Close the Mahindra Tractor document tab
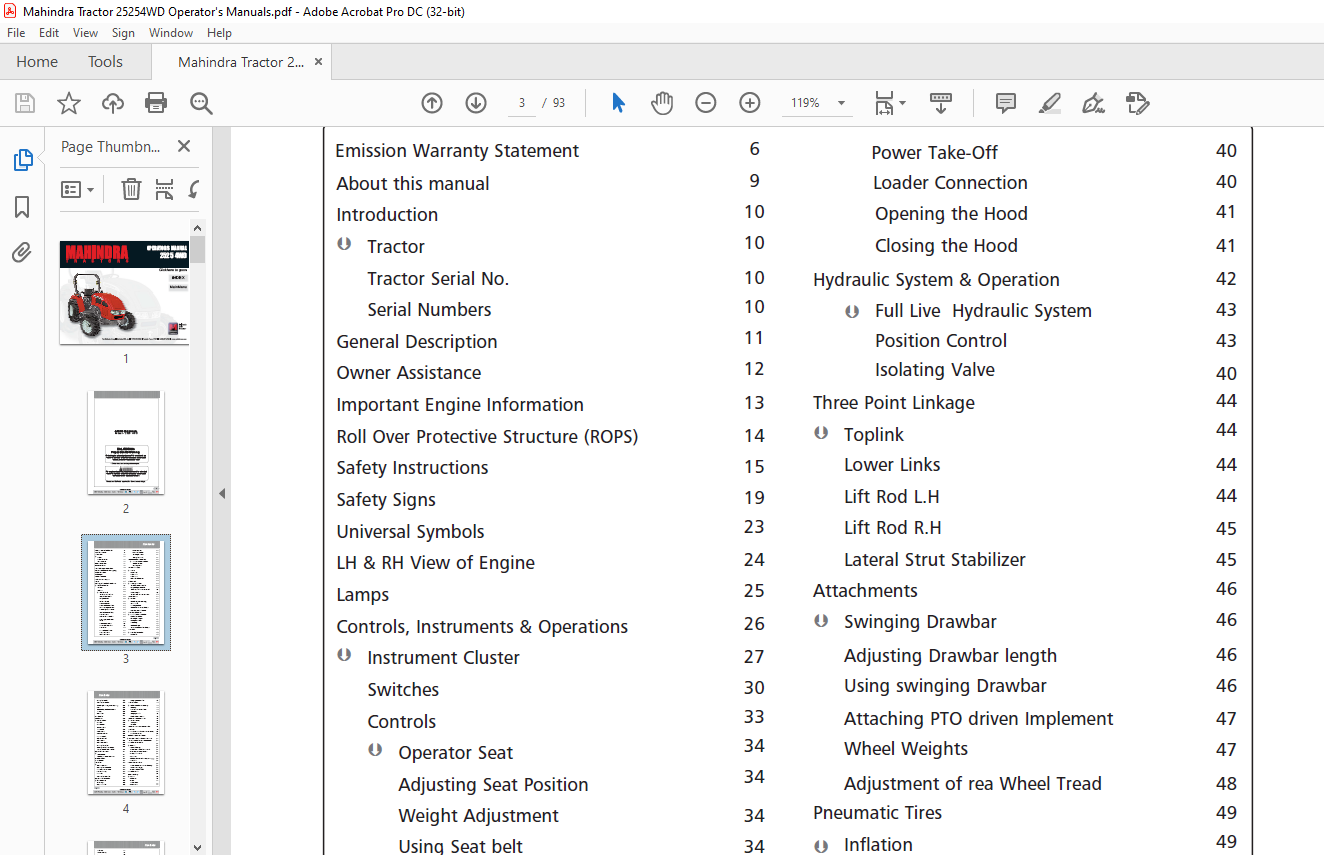 [318, 62]
